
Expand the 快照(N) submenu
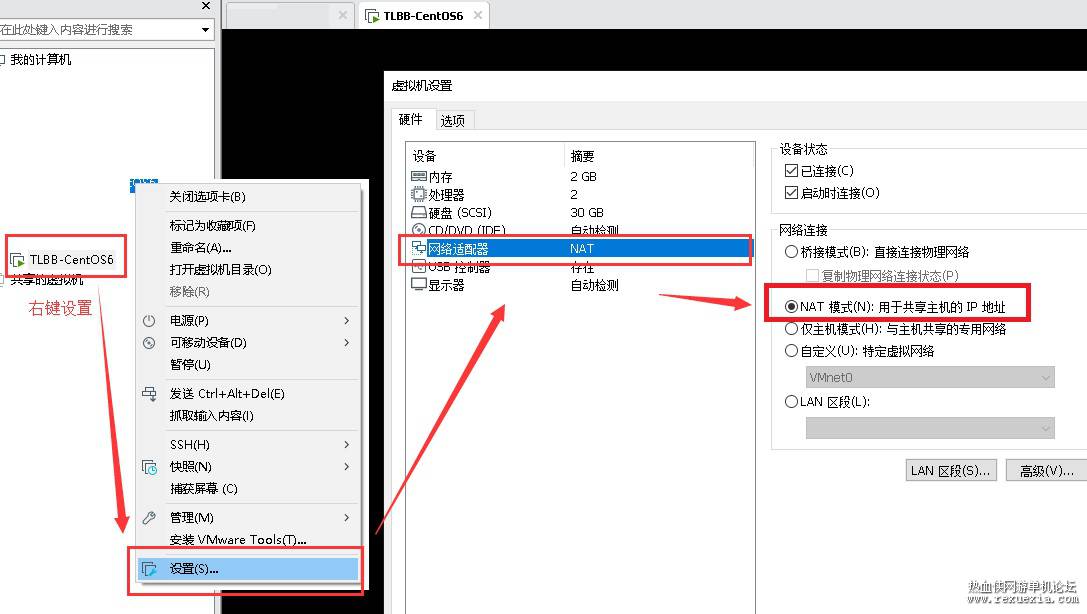click(347, 466)
